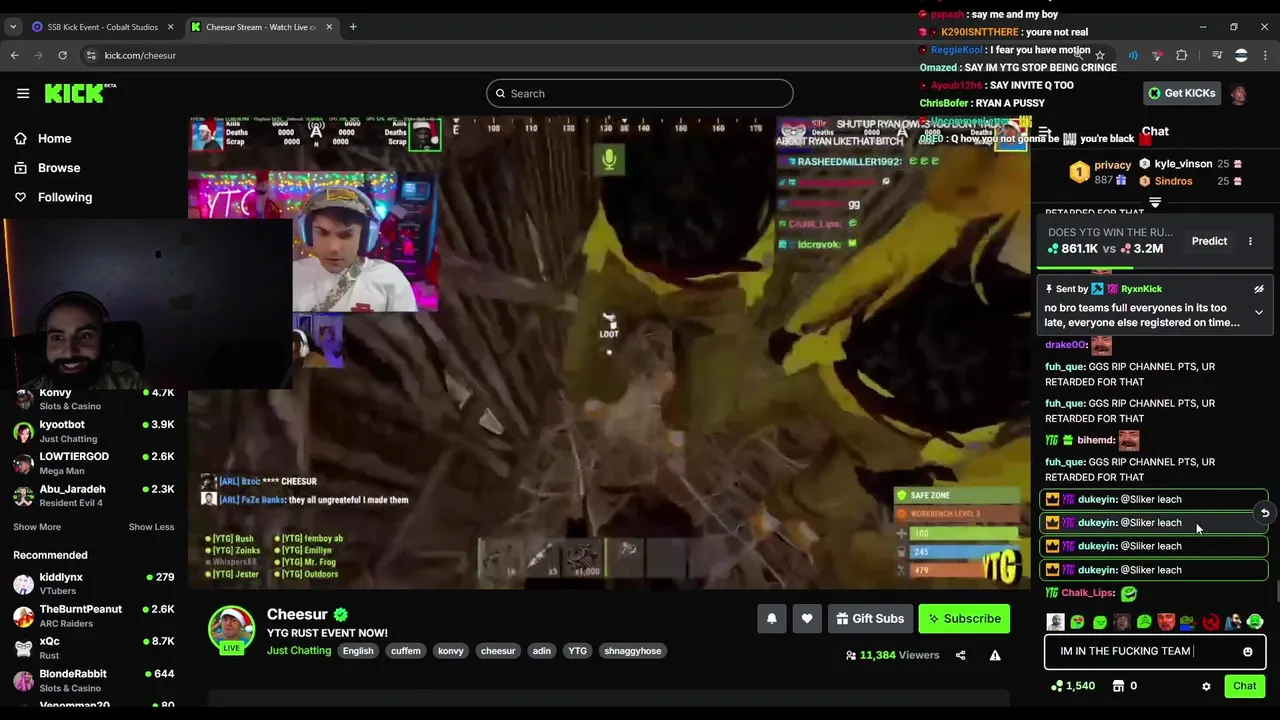Open the browser tab search dropdown

click(13, 27)
